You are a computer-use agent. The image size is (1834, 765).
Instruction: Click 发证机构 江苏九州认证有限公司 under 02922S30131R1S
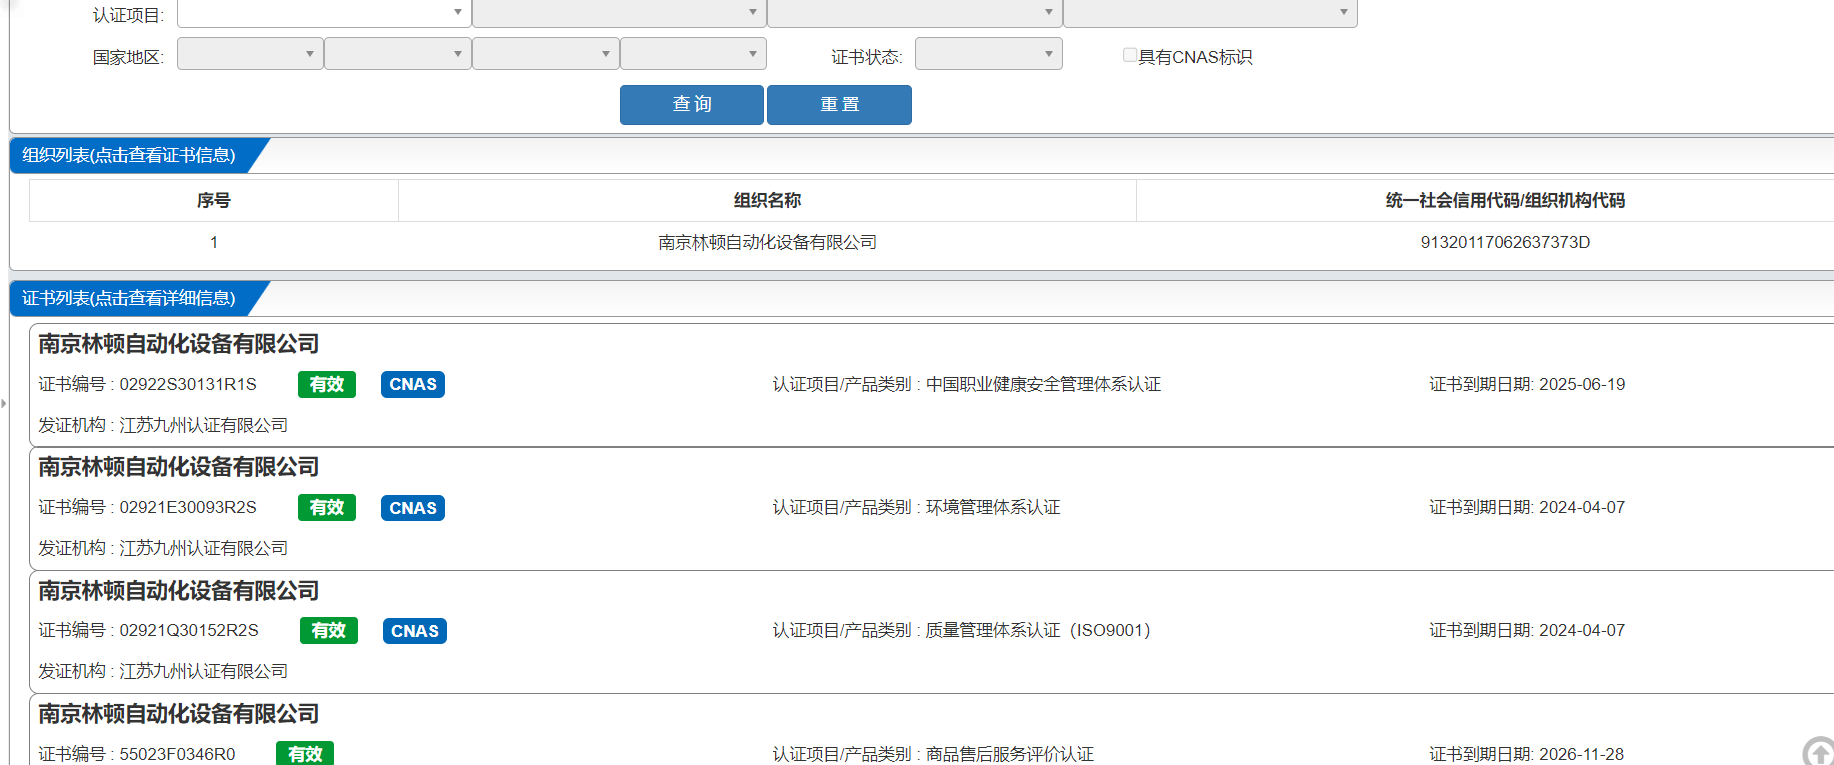click(163, 425)
